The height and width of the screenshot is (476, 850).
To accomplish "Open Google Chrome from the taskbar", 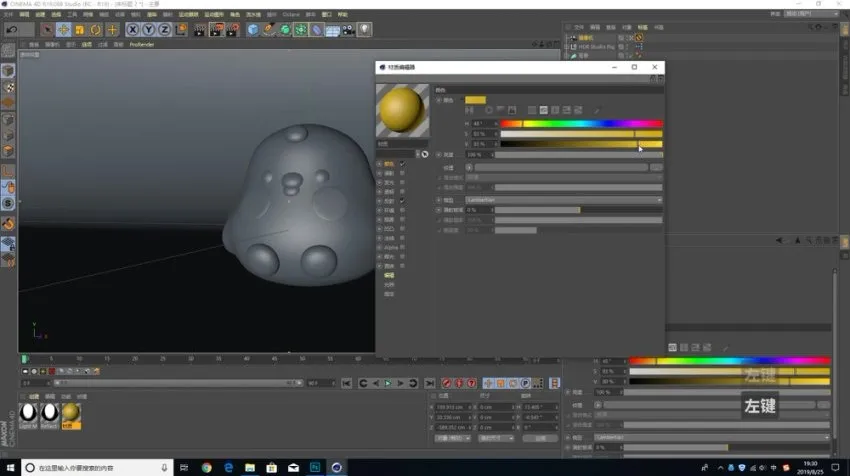I will tap(206, 467).
